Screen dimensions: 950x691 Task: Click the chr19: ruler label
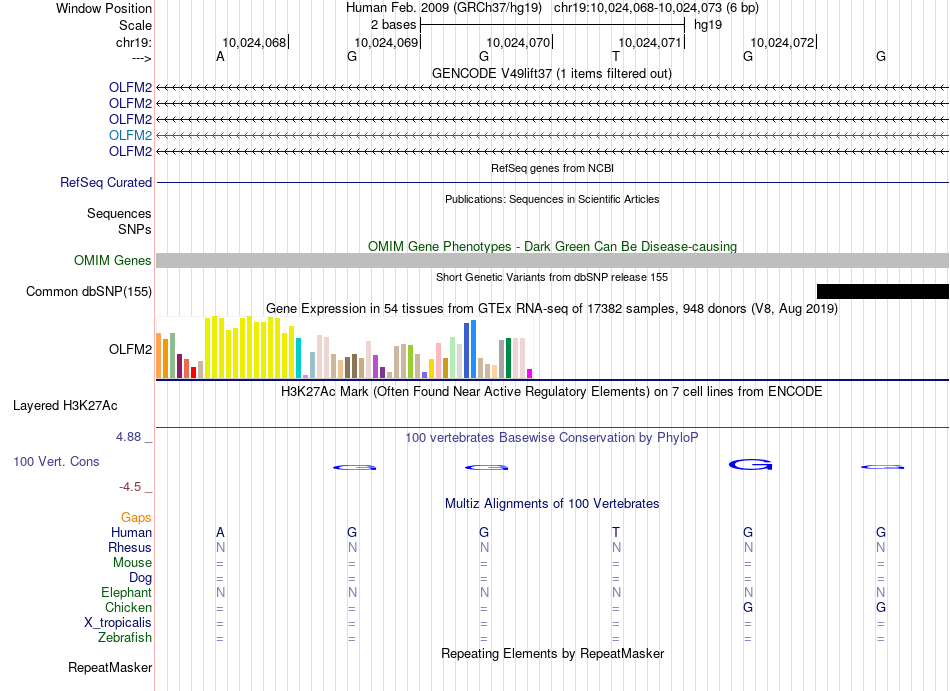(x=134, y=42)
